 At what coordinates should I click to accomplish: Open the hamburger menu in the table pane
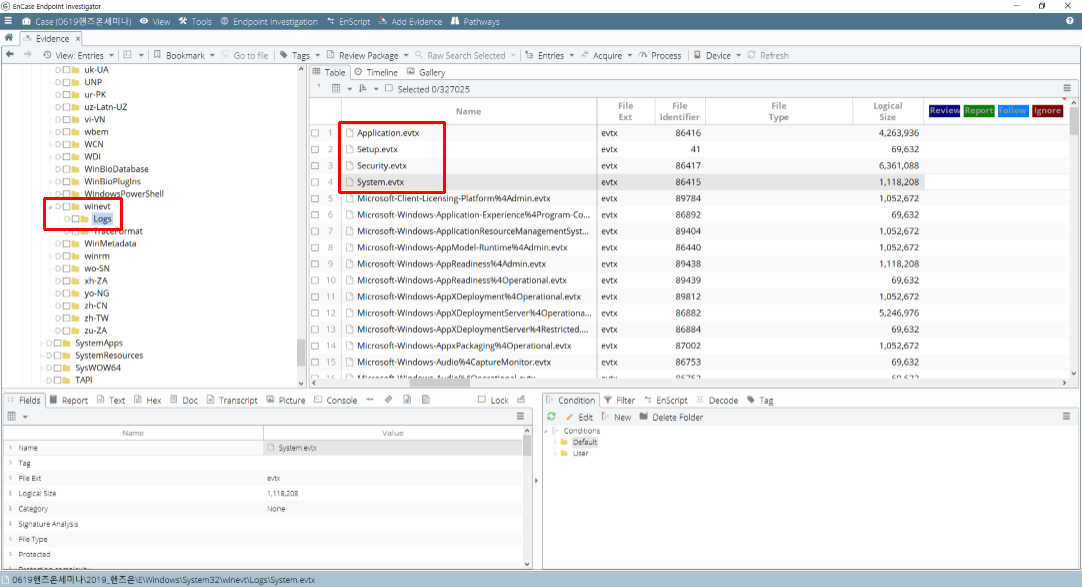coord(1067,89)
